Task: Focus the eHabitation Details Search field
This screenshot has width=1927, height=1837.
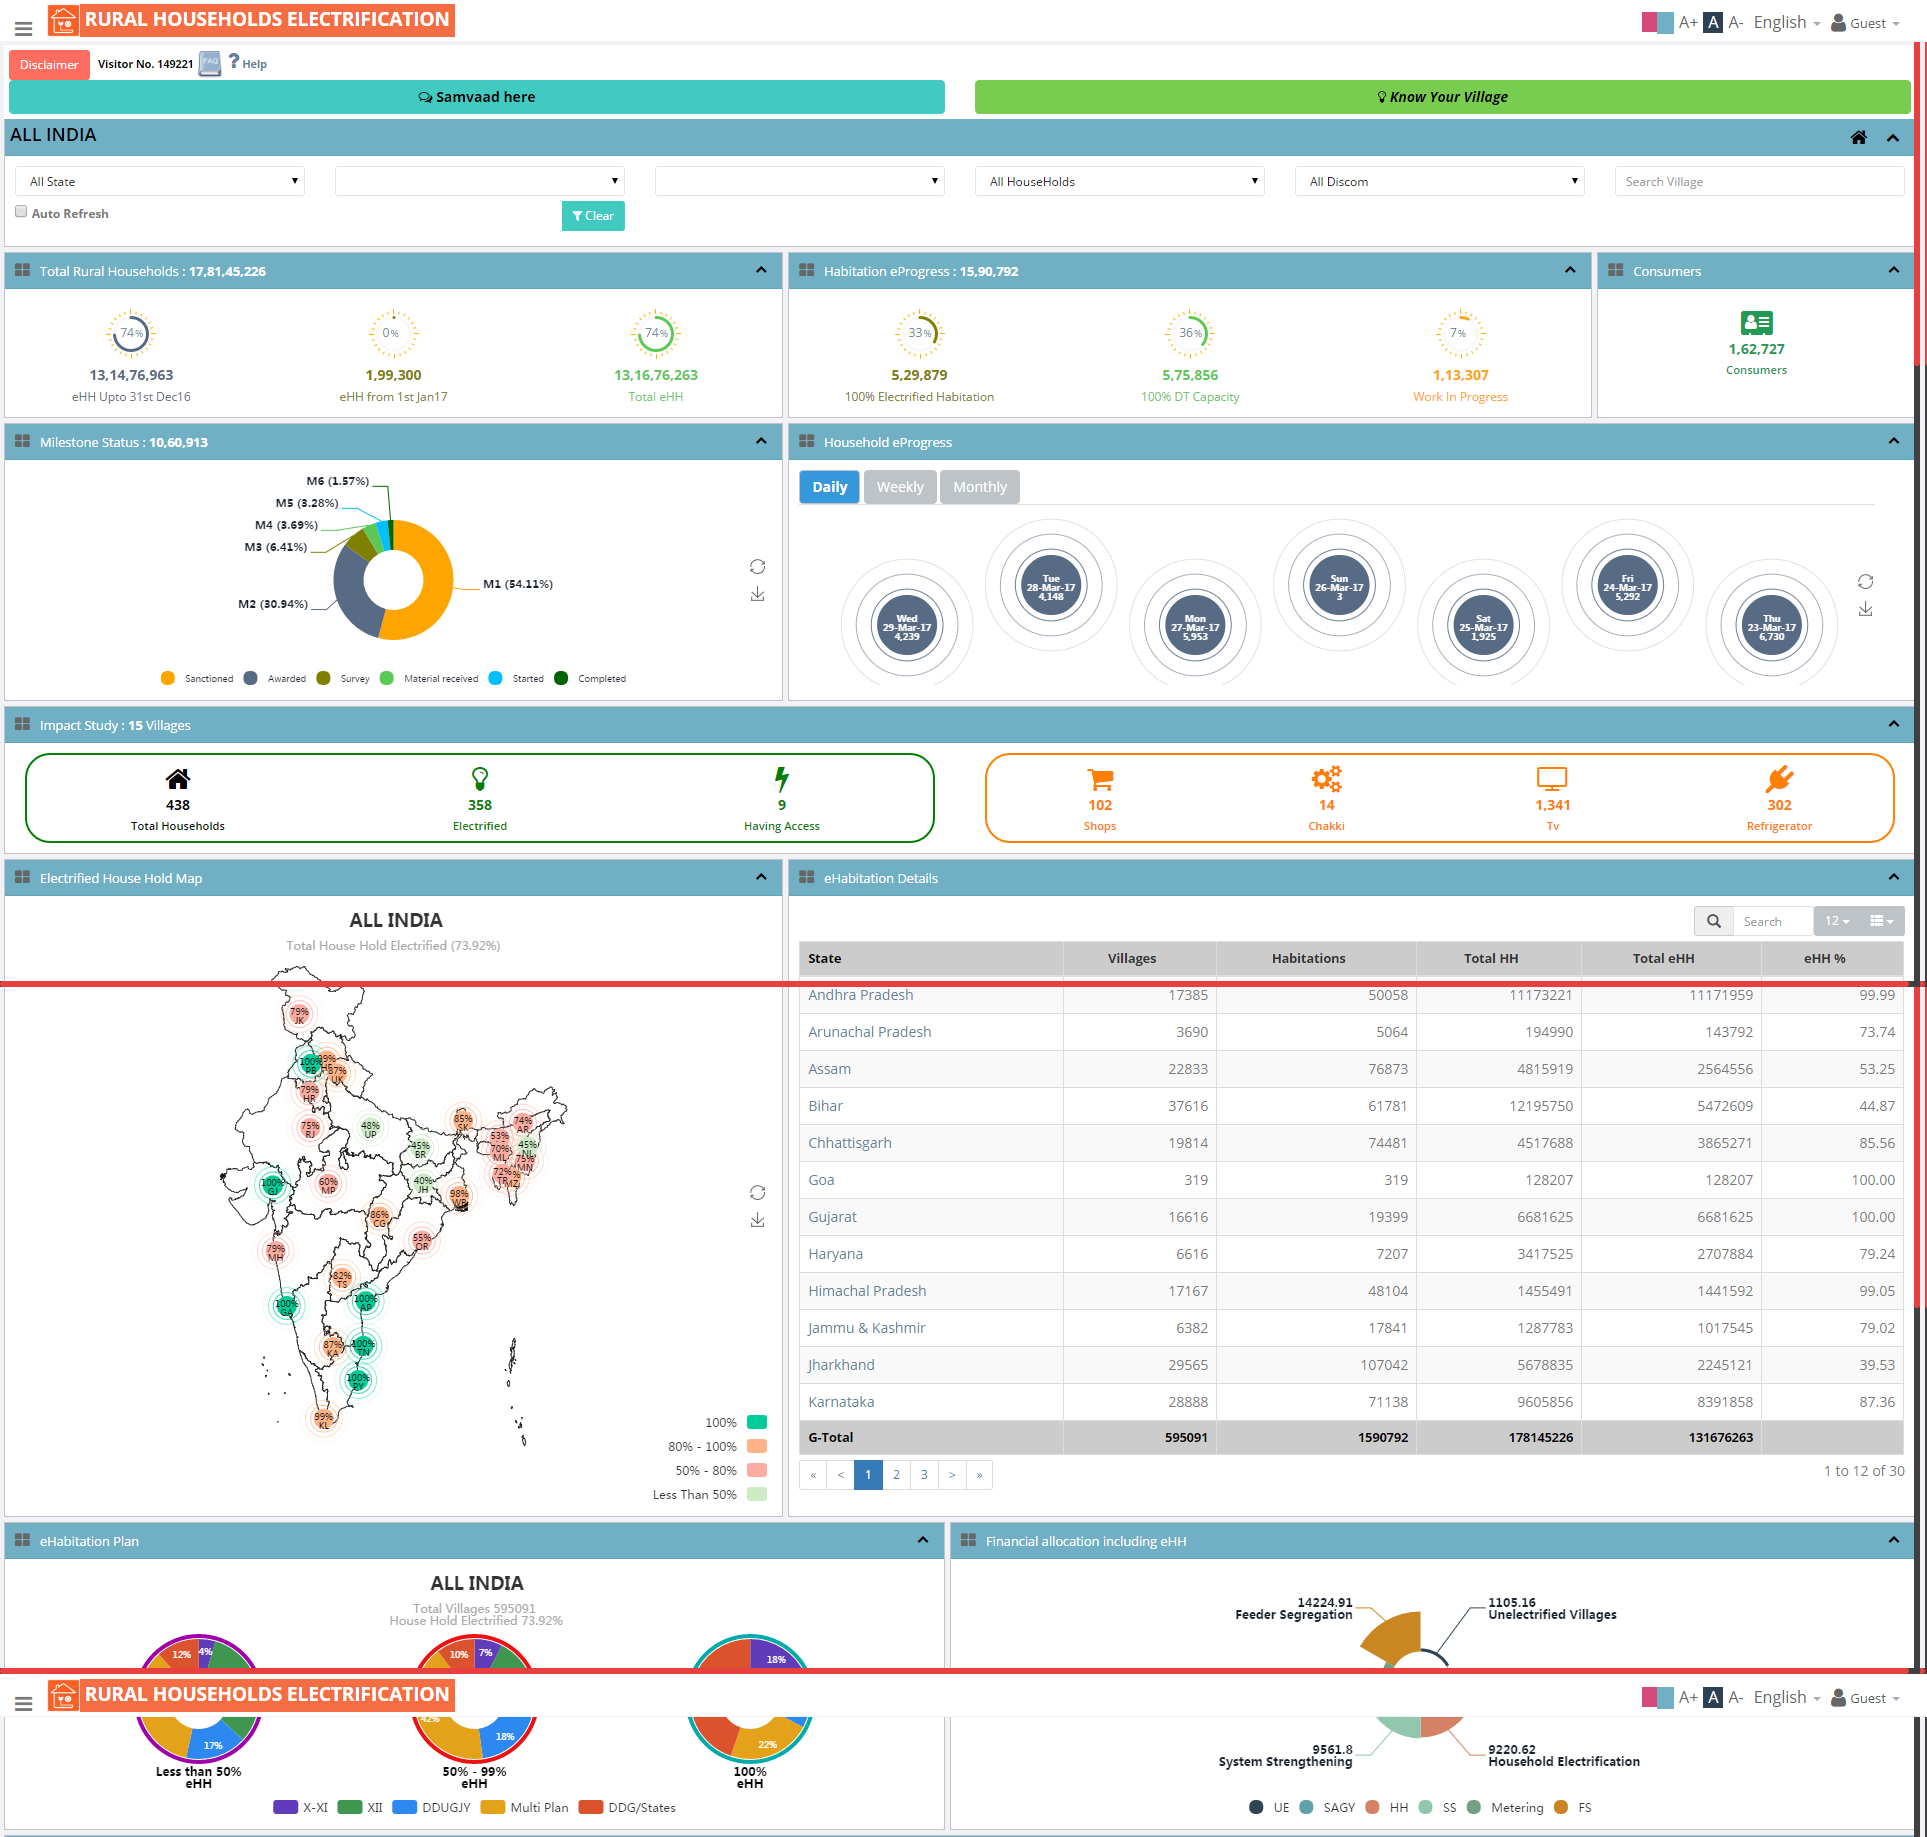Action: (x=1773, y=921)
